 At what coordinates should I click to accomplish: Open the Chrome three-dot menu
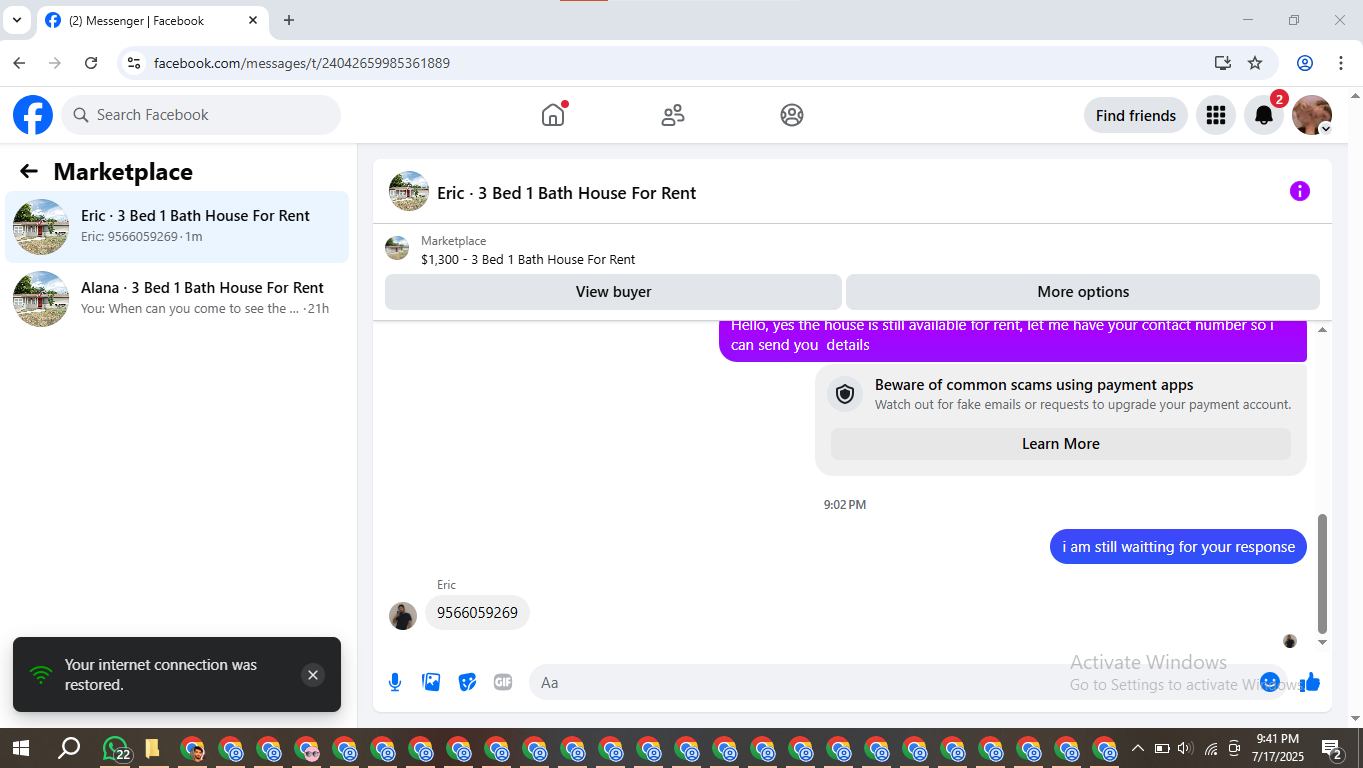point(1341,63)
